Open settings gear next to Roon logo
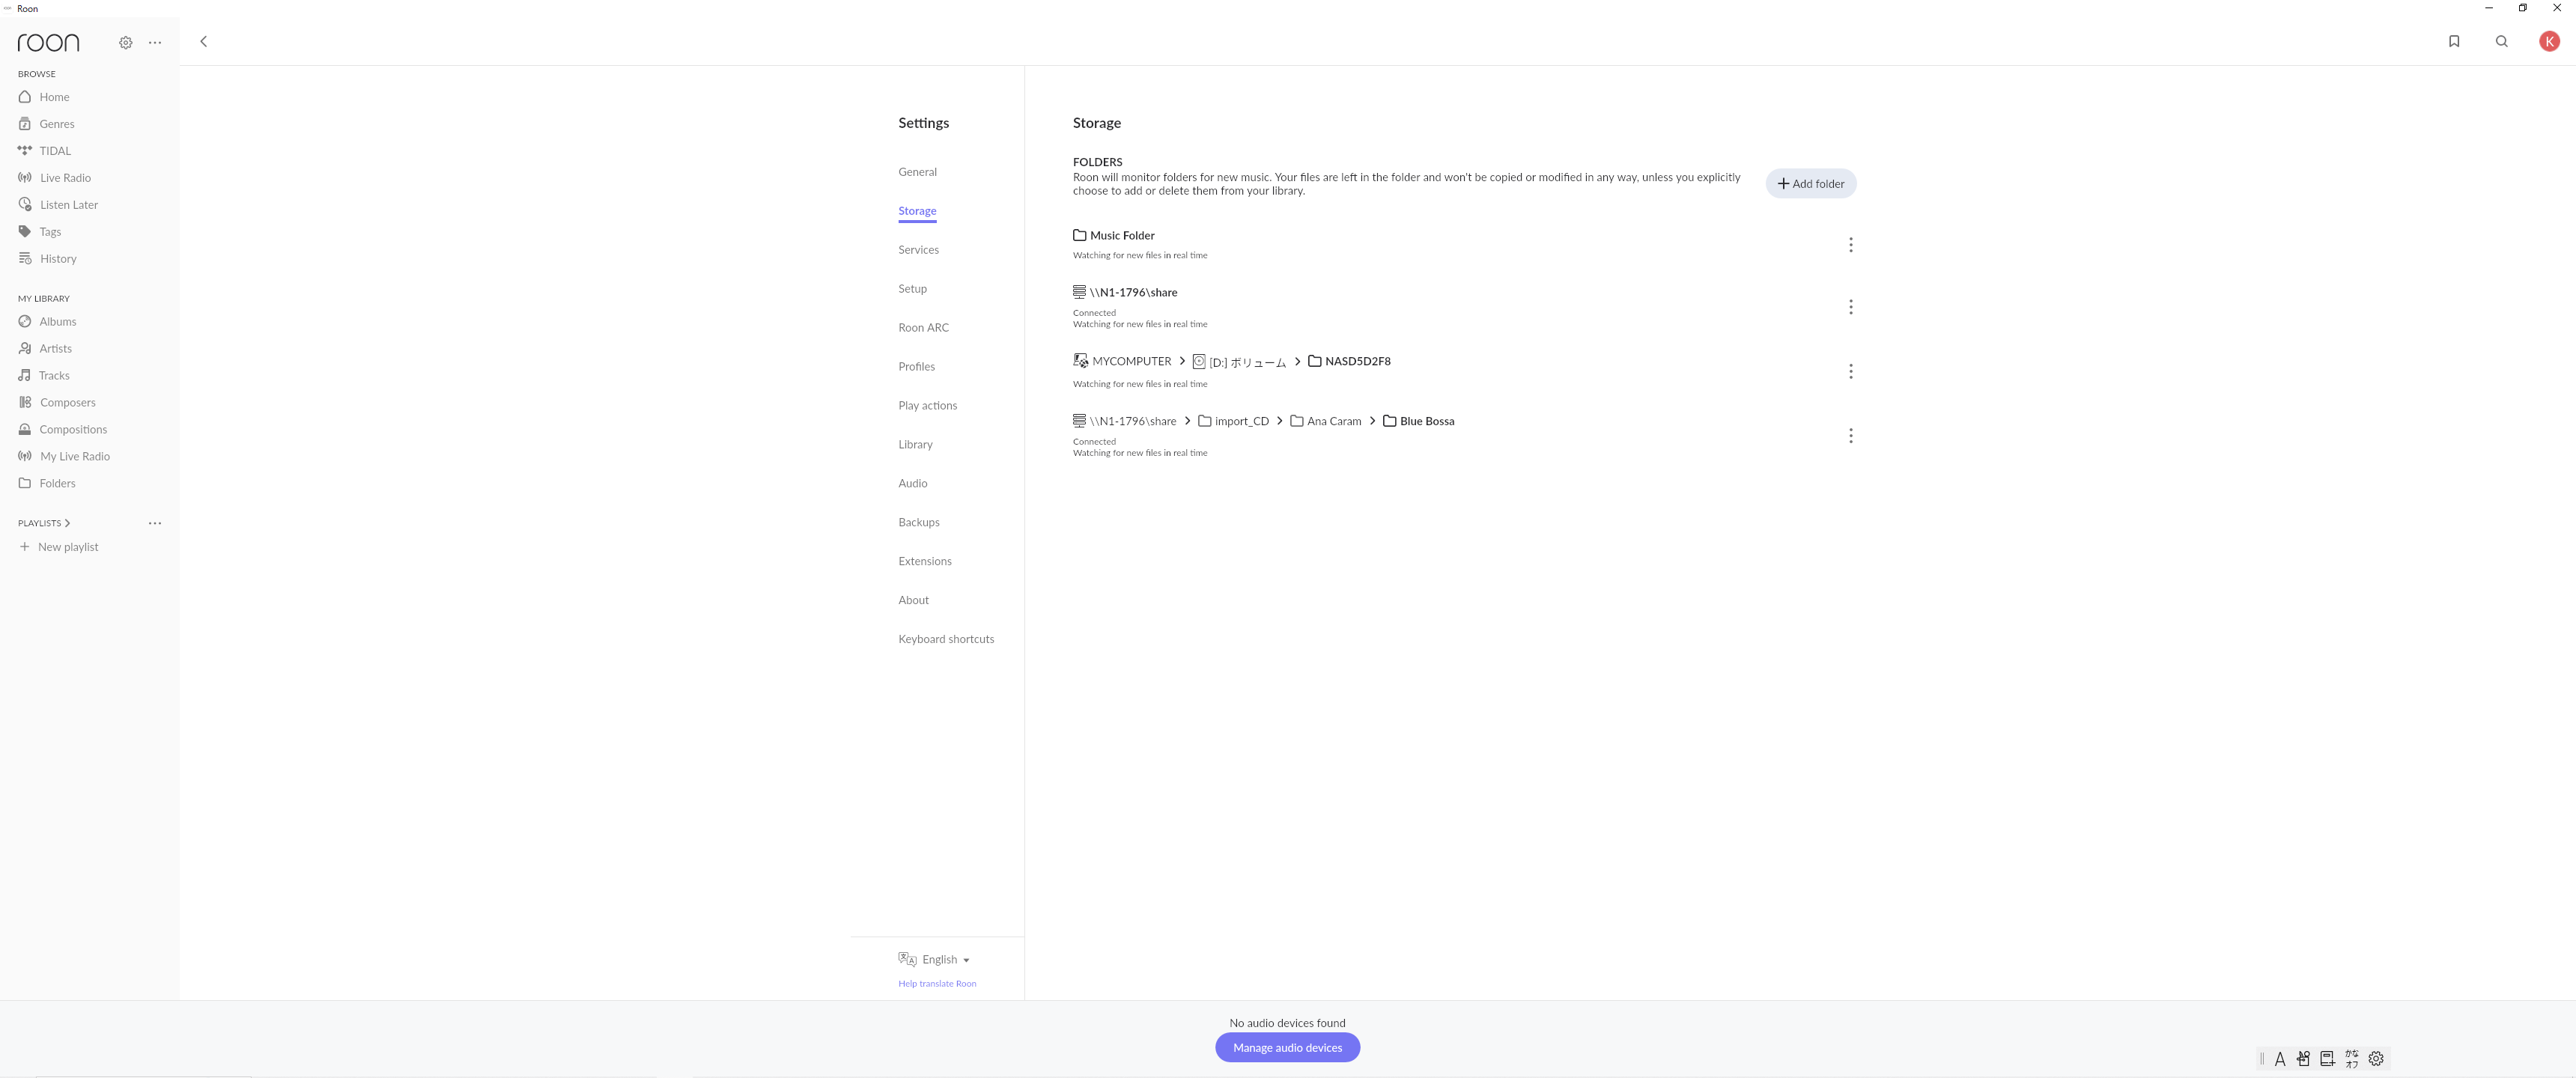The width and height of the screenshot is (2576, 1078). (x=126, y=43)
